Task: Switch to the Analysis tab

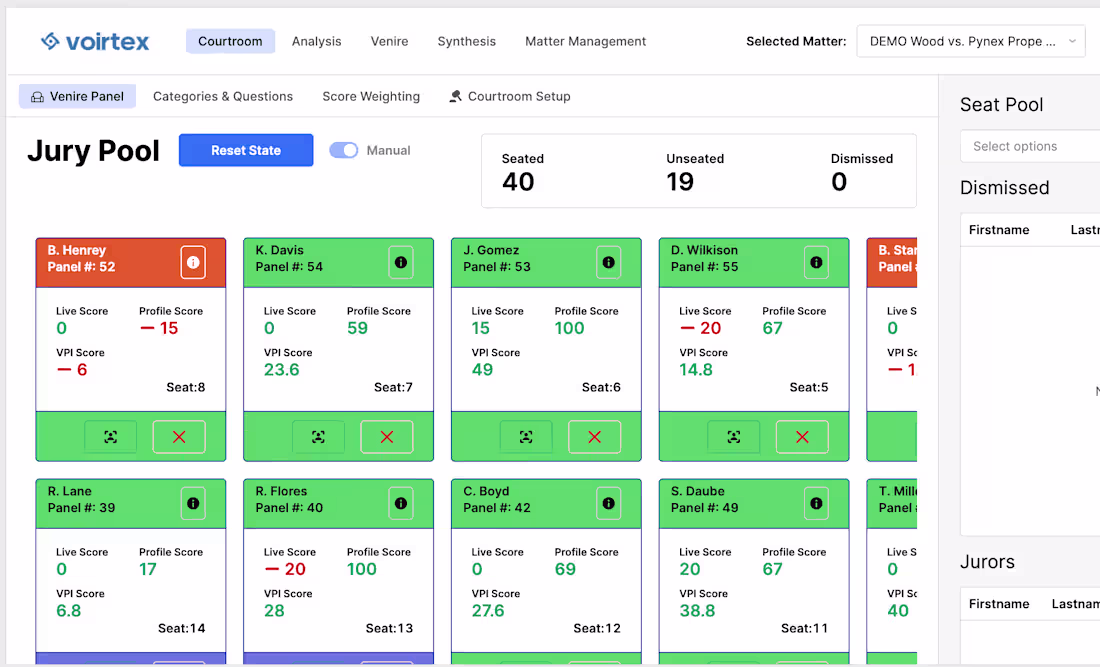Action: 317,41
